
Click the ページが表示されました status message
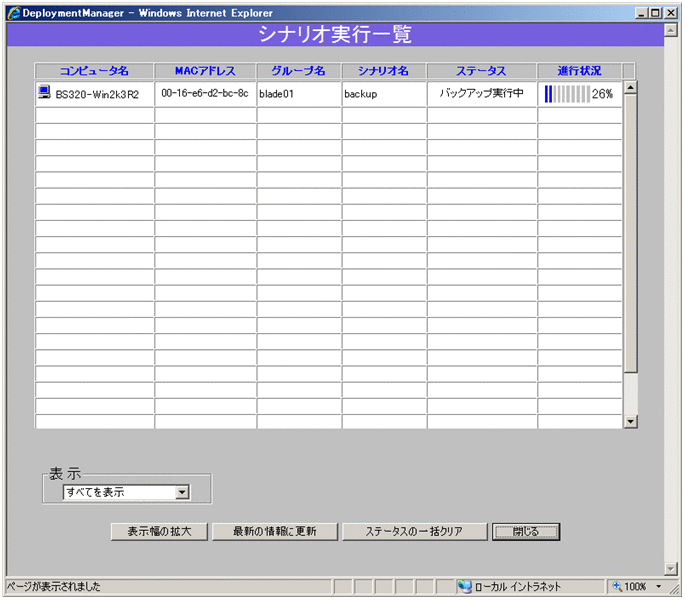pos(53,586)
